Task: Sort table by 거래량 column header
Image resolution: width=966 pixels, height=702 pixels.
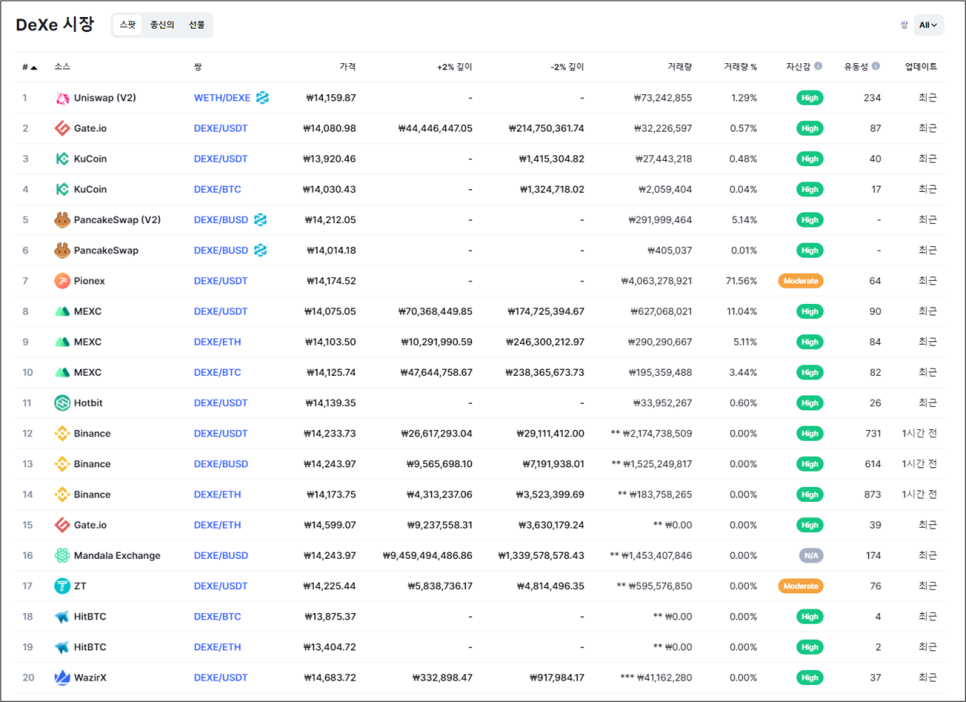Action: point(680,67)
